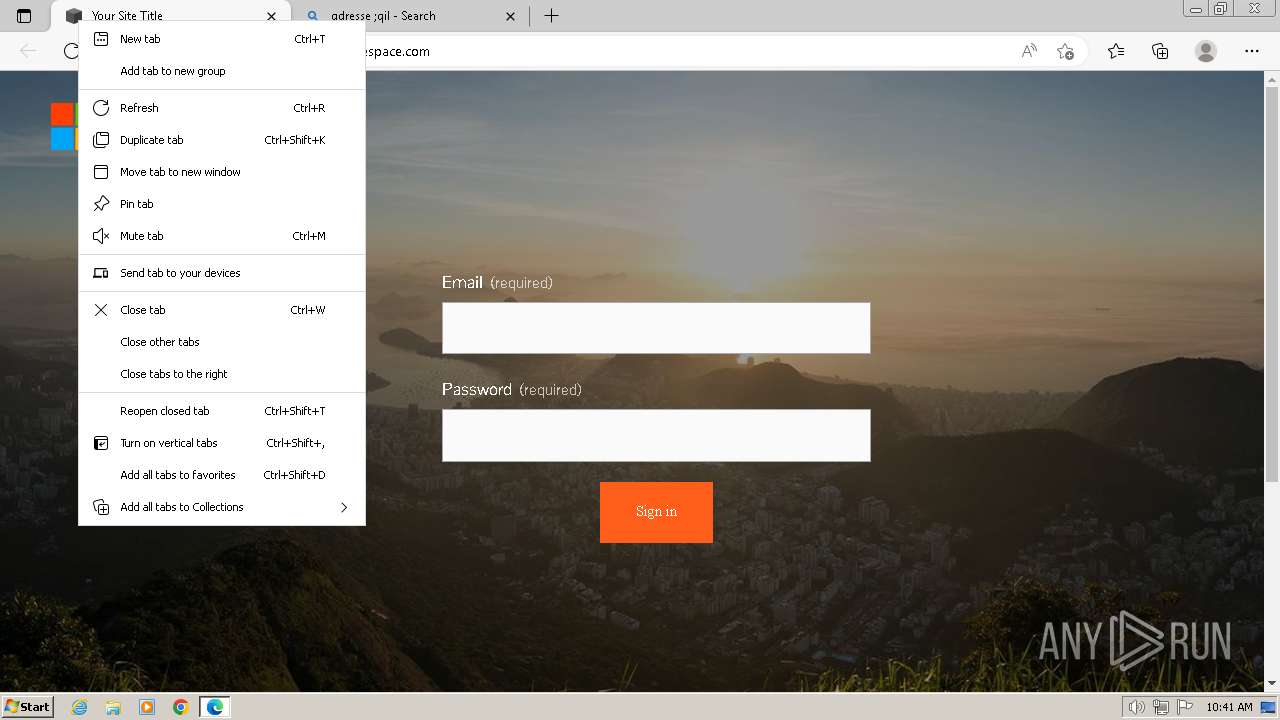Image resolution: width=1280 pixels, height=720 pixels.
Task: Open the volume icon in system tray
Action: (x=1137, y=707)
